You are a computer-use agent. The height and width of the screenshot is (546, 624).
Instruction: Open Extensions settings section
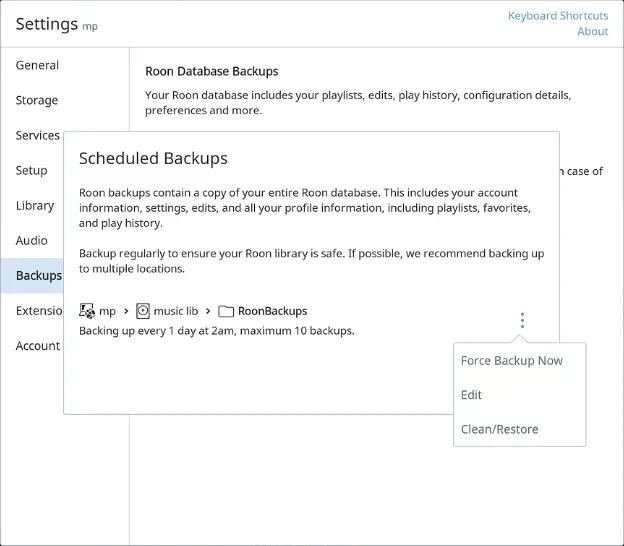tap(39, 310)
